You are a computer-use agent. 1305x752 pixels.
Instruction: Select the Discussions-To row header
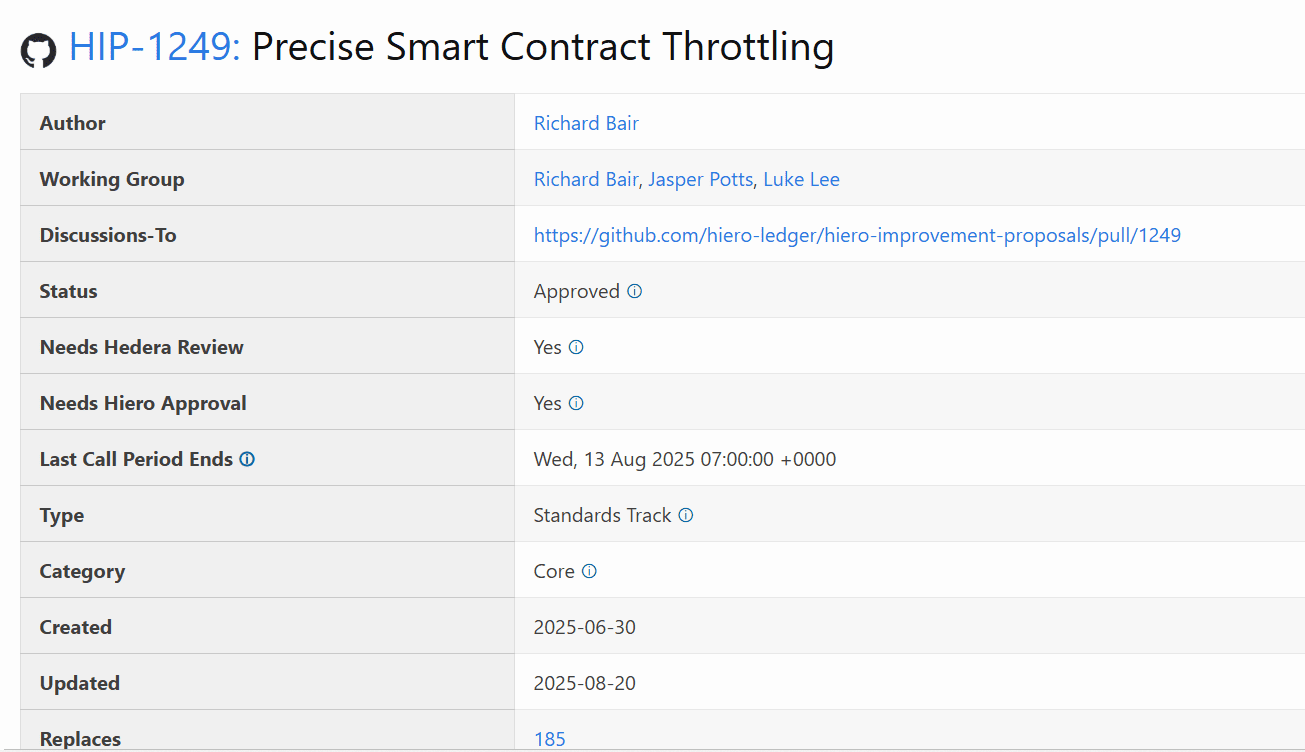[x=108, y=234]
